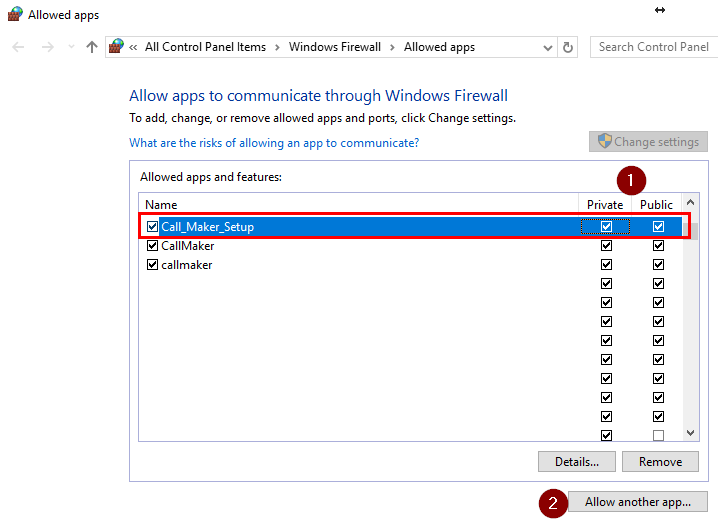Refresh the Allowed apps page

coord(568,47)
